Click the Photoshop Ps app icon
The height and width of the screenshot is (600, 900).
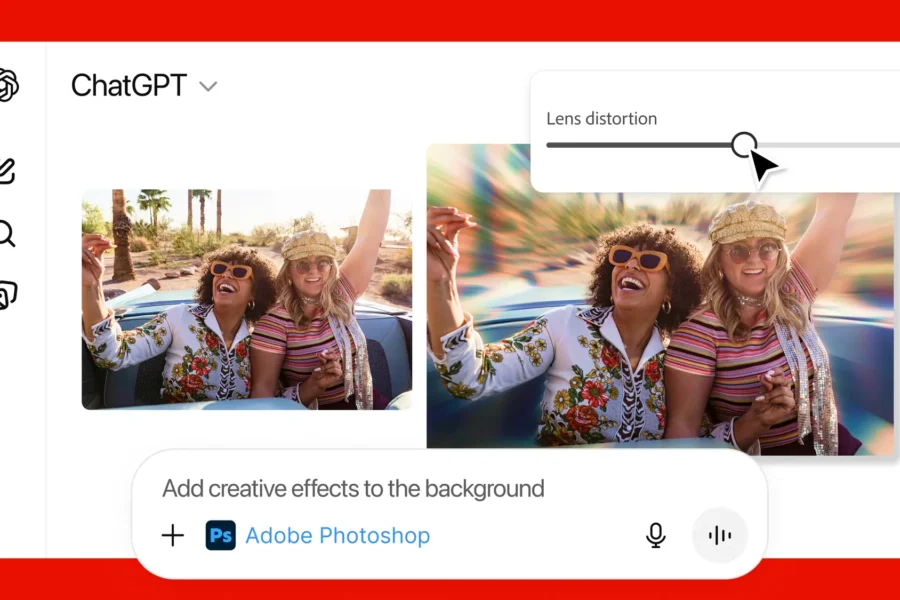tap(221, 535)
